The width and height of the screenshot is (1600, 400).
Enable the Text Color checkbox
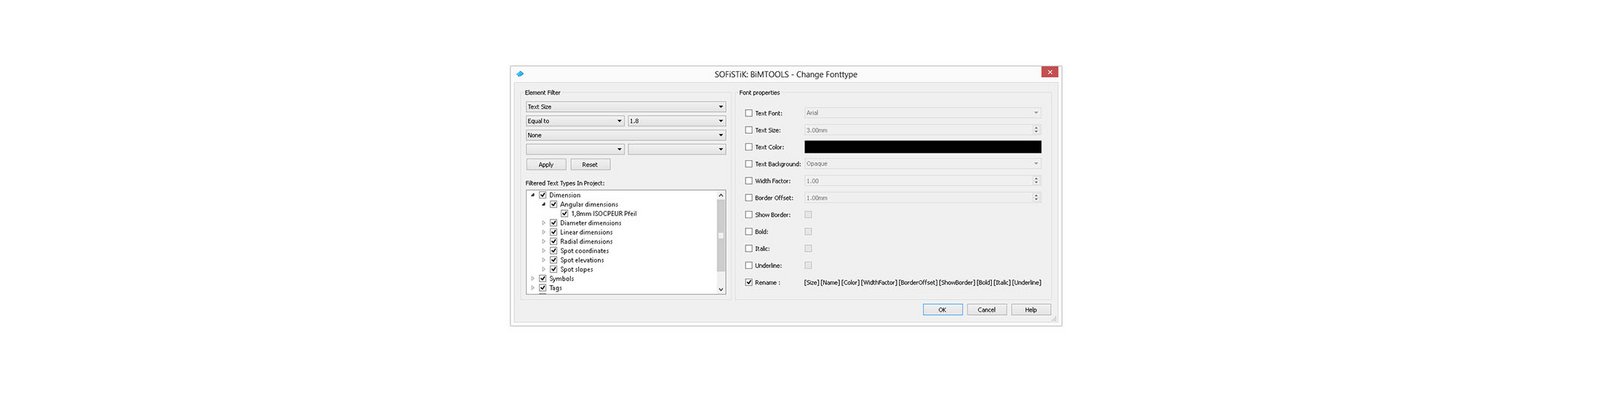(x=749, y=147)
